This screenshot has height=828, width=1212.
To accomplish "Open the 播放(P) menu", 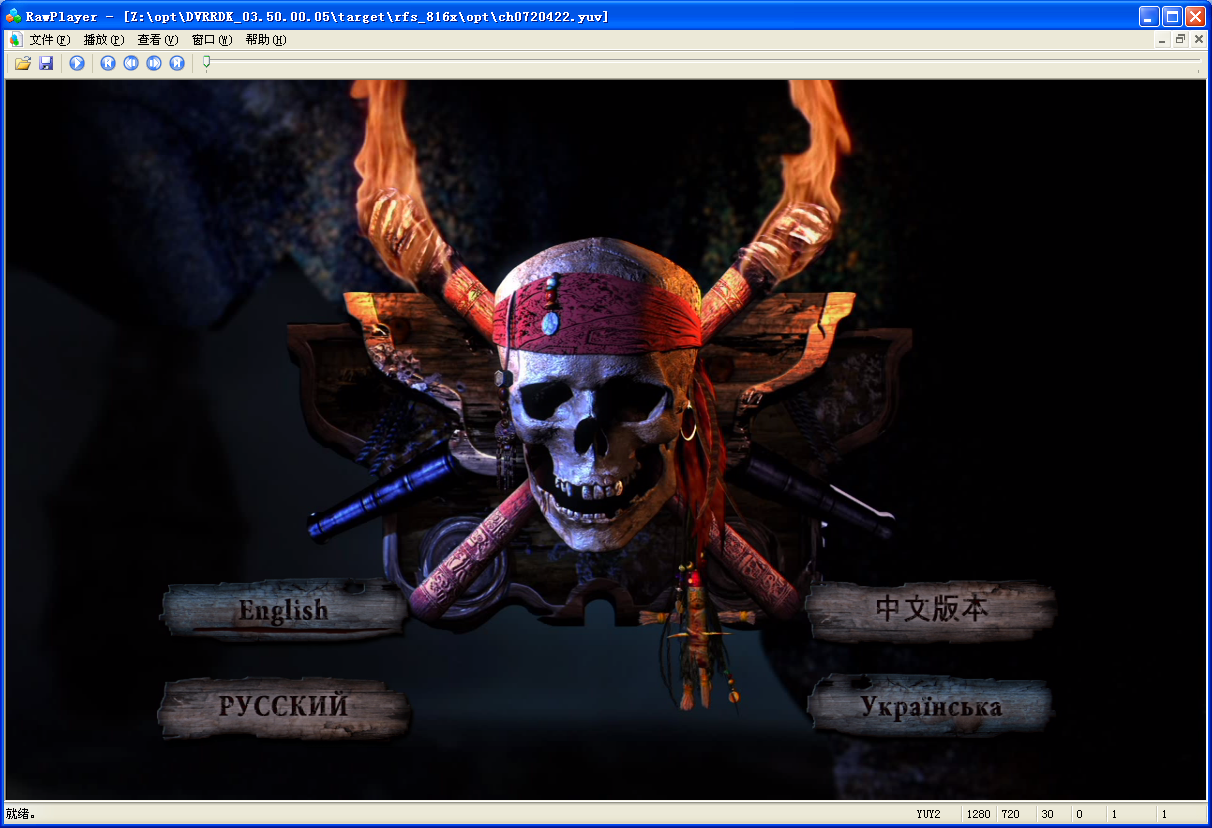I will click(x=104, y=40).
